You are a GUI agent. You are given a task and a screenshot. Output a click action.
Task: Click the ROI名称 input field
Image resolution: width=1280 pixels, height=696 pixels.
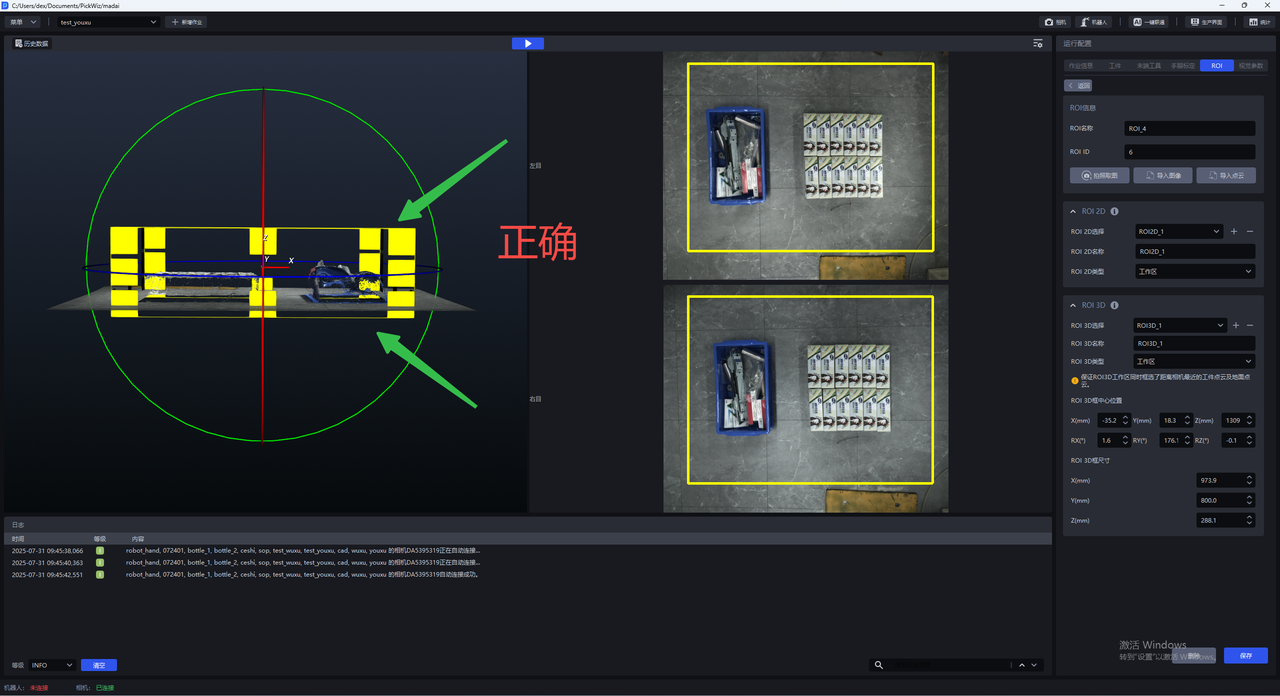coord(1189,129)
